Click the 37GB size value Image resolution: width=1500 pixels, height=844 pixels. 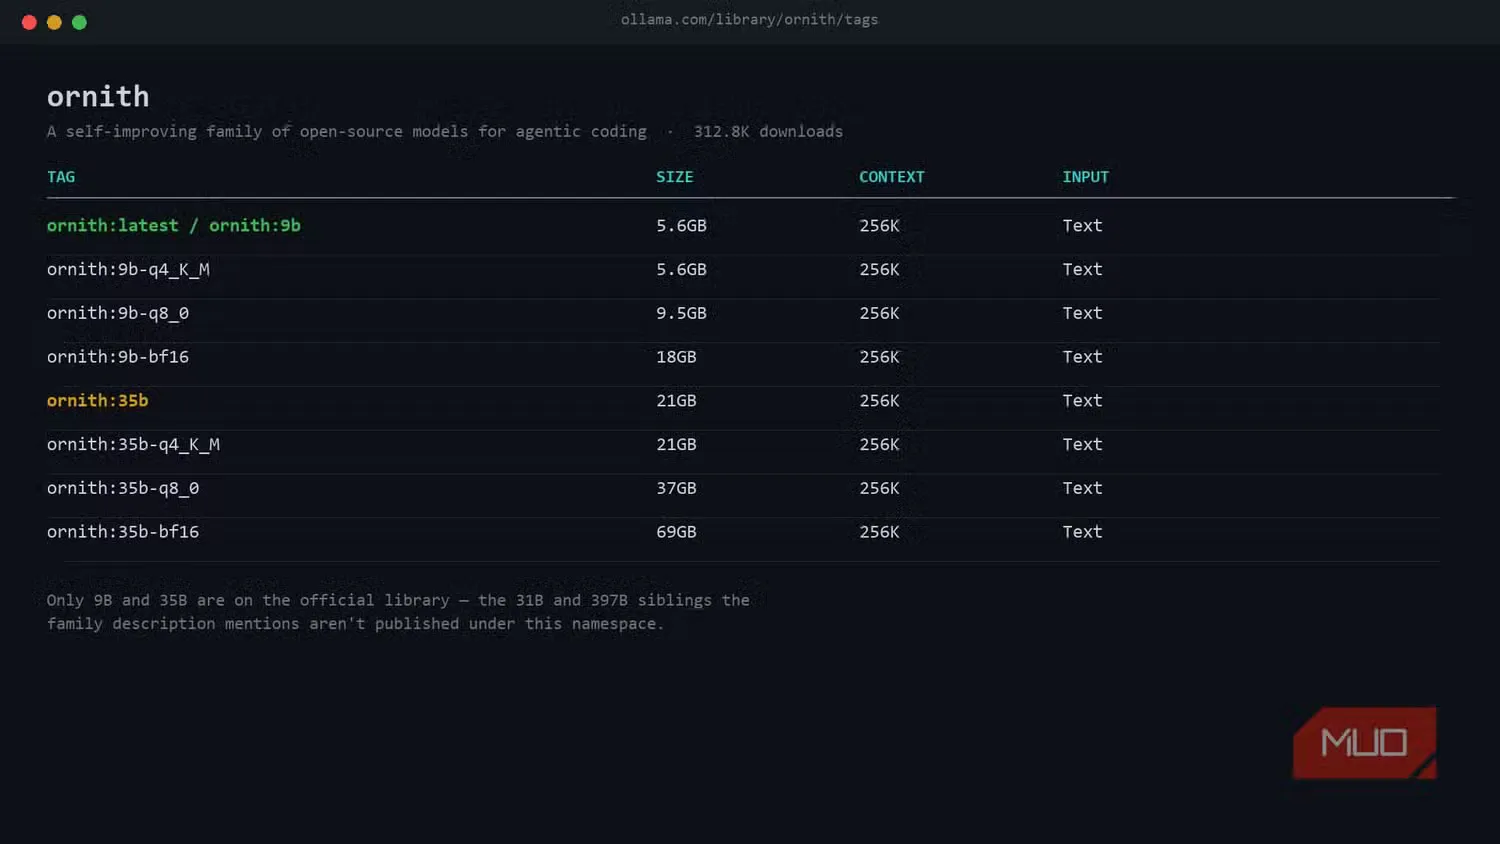(x=676, y=488)
